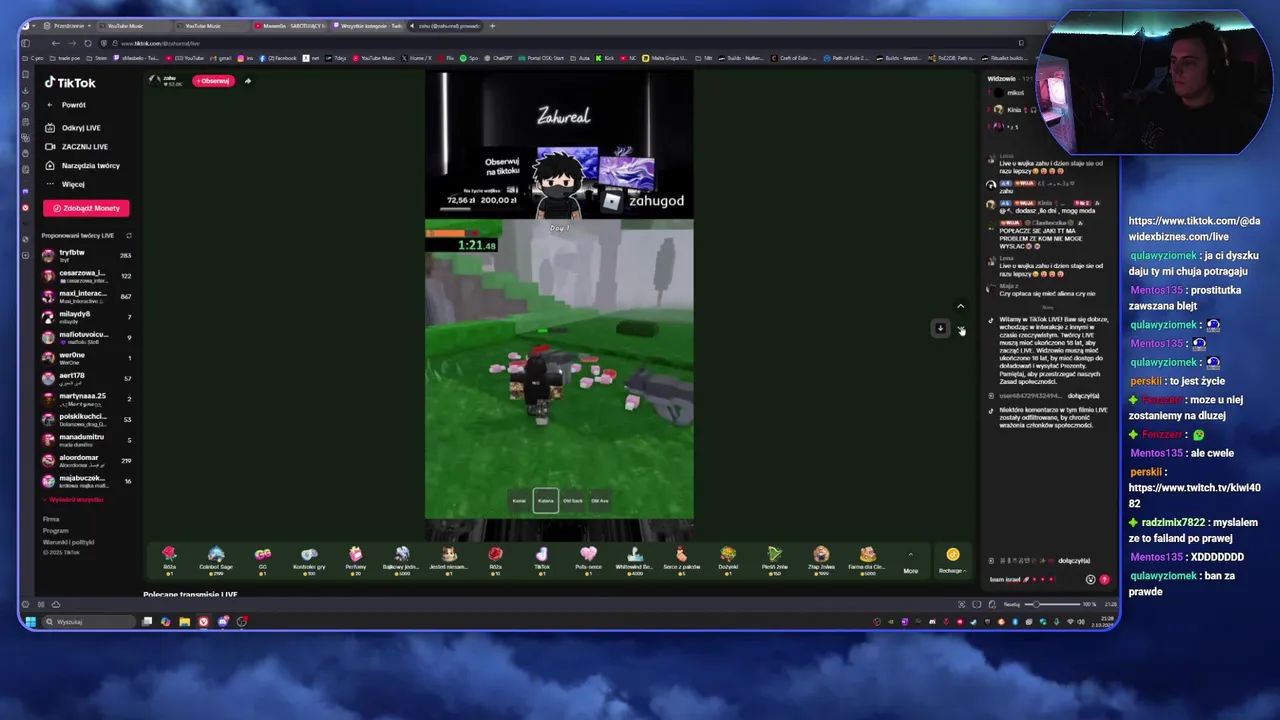Image resolution: width=1280 pixels, height=720 pixels.
Task: Follow streamer with Obserwuj button
Action: coord(212,81)
